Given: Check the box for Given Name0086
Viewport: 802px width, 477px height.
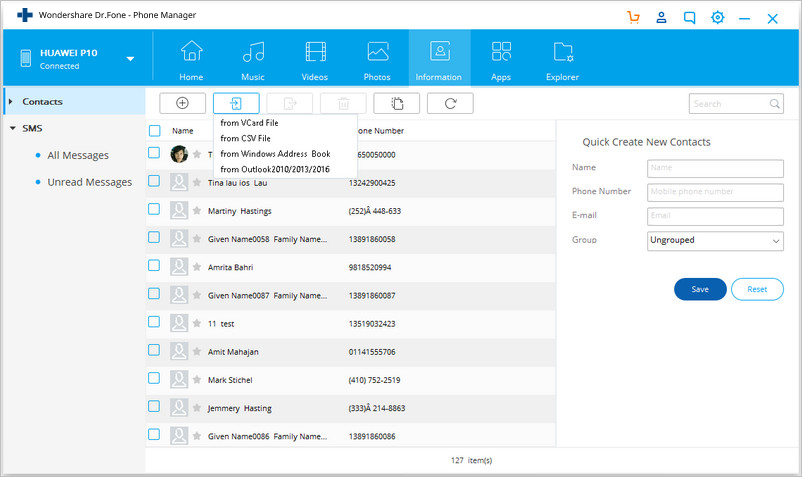Looking at the screenshot, I should (154, 434).
